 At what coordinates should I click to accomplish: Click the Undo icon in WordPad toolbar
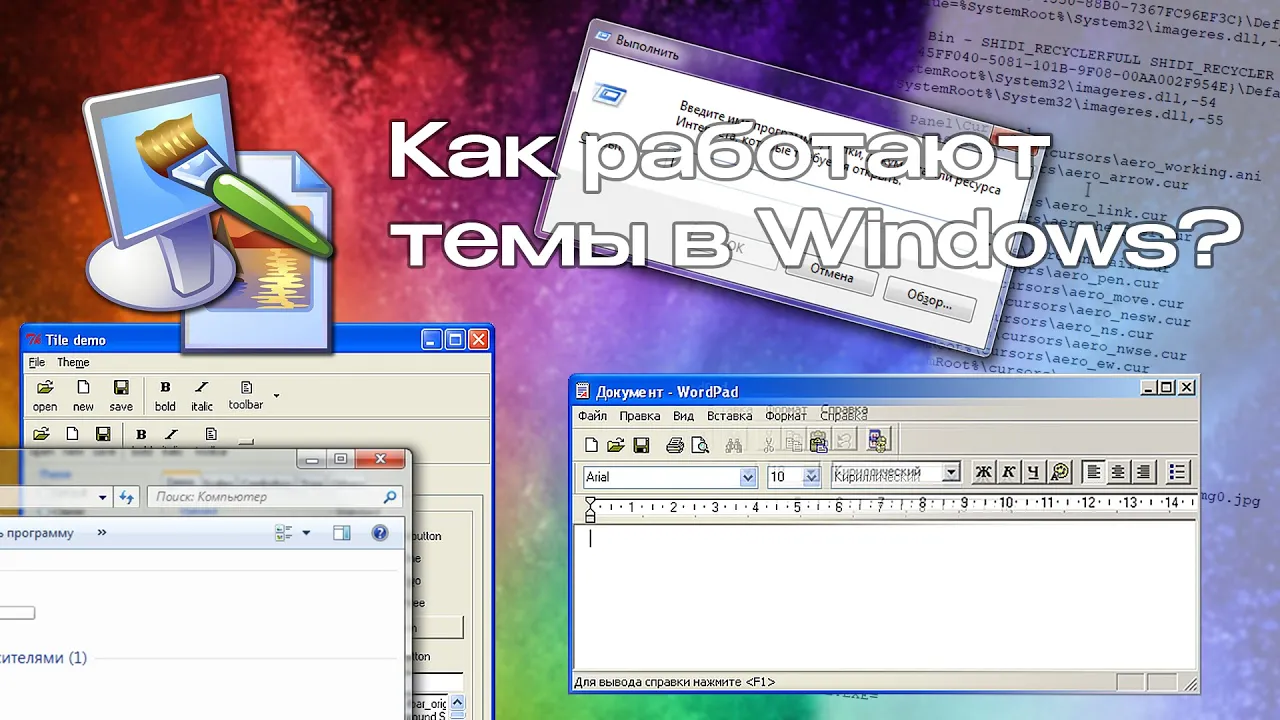844,441
